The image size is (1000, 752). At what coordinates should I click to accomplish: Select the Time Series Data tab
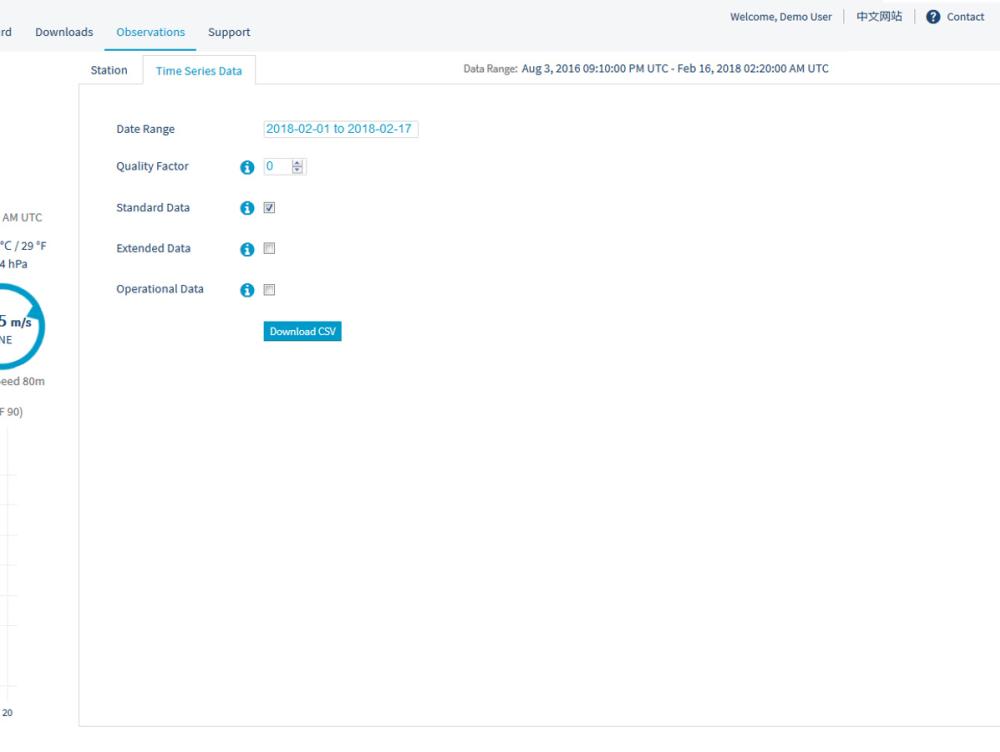pyautogui.click(x=199, y=71)
